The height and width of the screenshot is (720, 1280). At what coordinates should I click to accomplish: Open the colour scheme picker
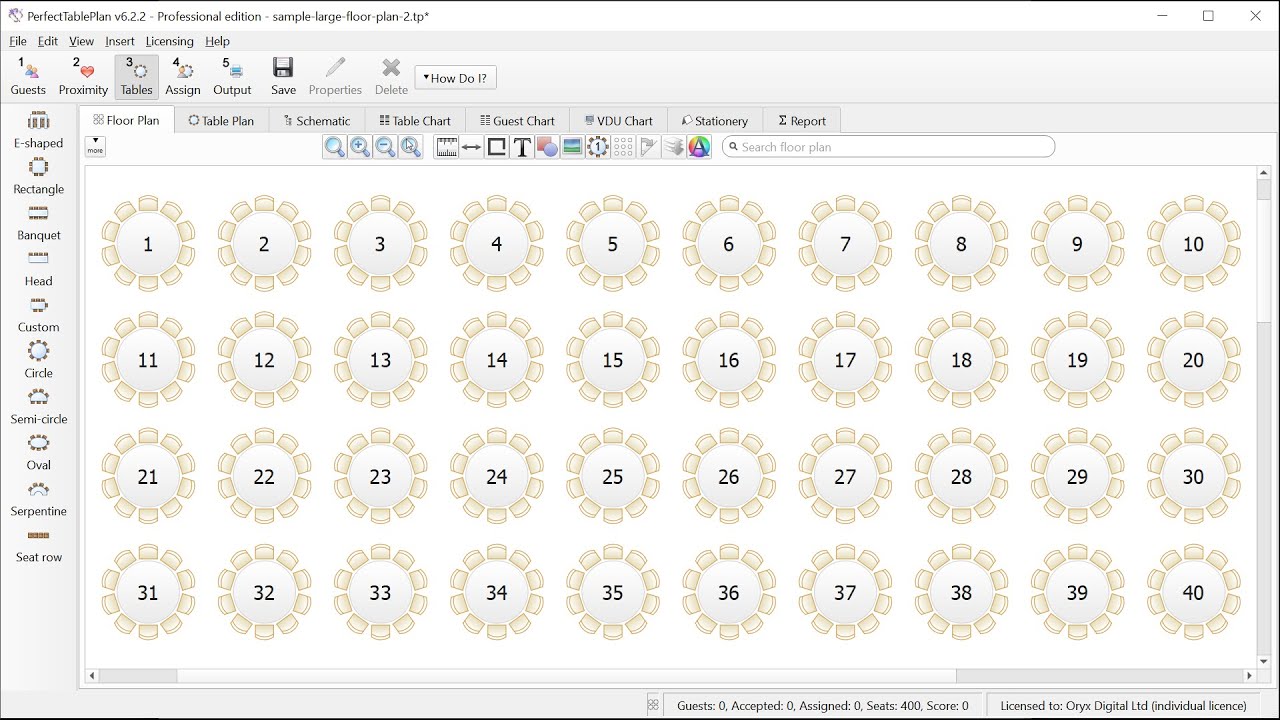click(698, 146)
